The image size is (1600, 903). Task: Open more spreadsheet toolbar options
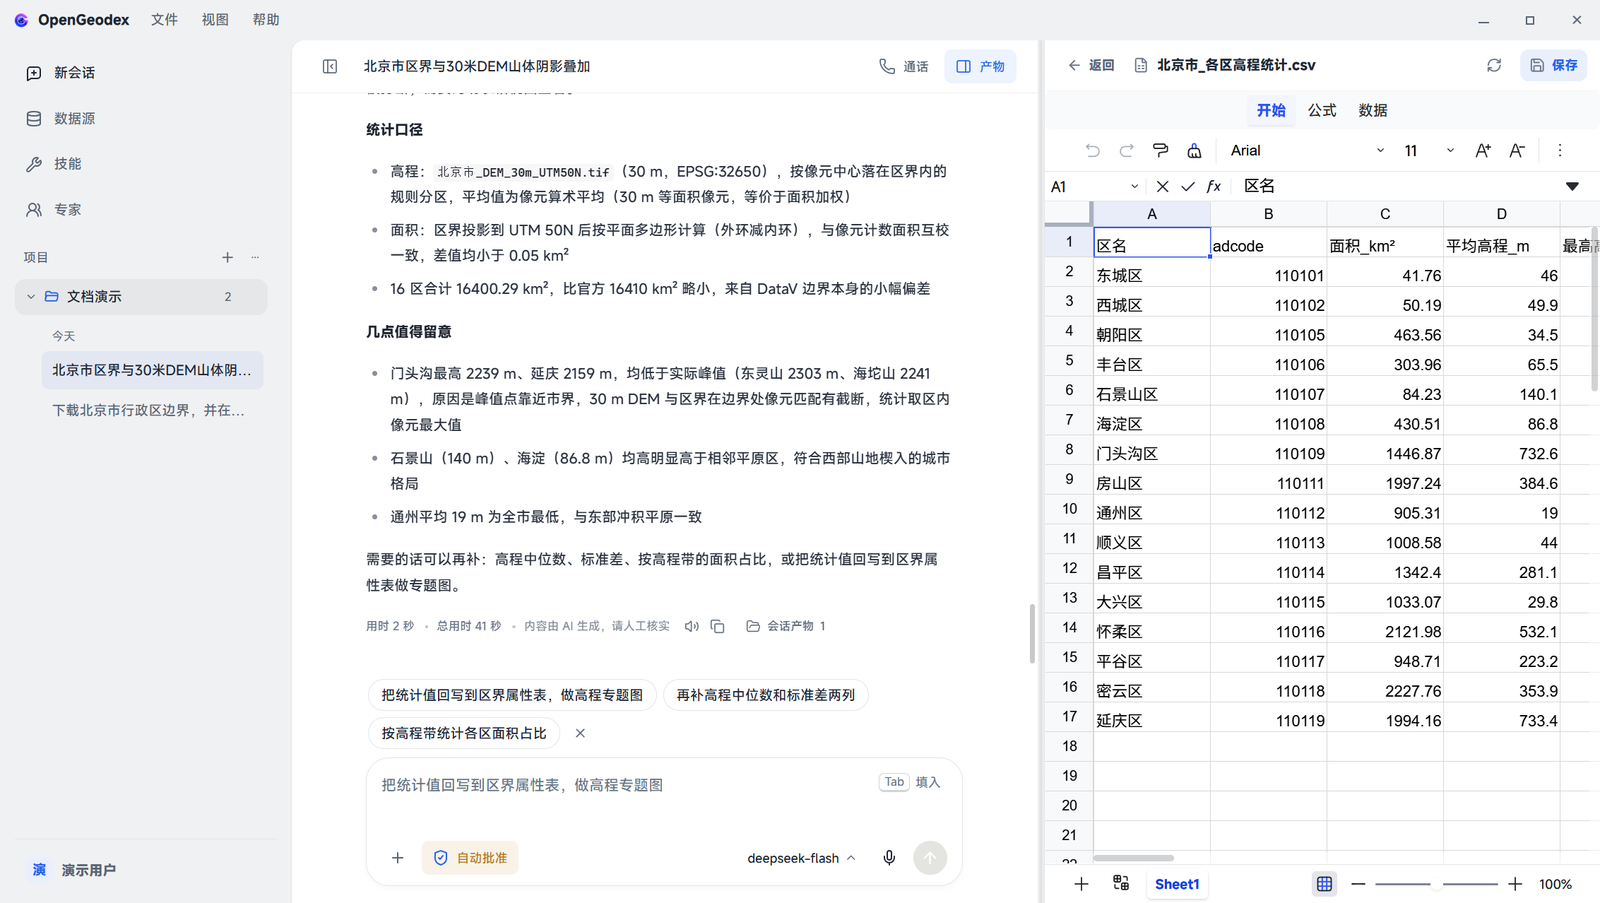pyautogui.click(x=1560, y=150)
